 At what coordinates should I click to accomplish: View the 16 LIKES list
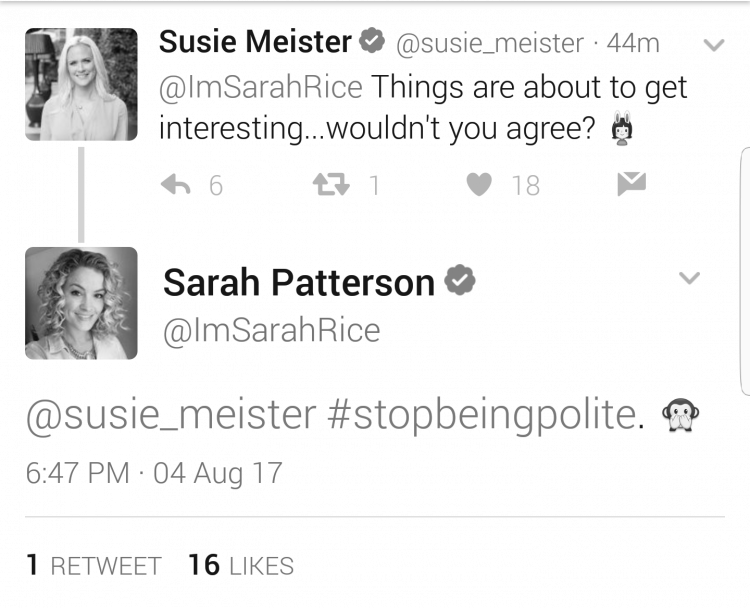[x=241, y=565]
